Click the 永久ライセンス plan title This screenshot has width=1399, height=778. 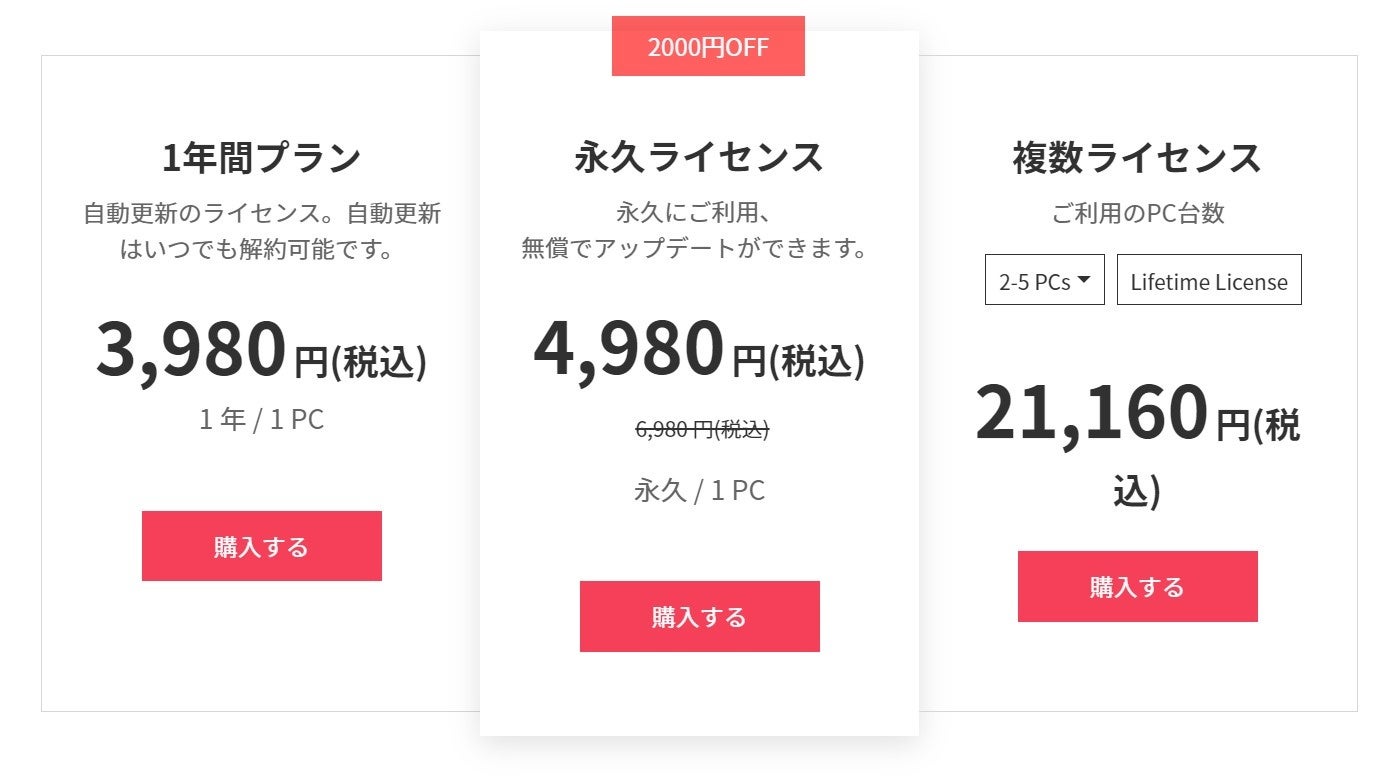click(x=699, y=158)
